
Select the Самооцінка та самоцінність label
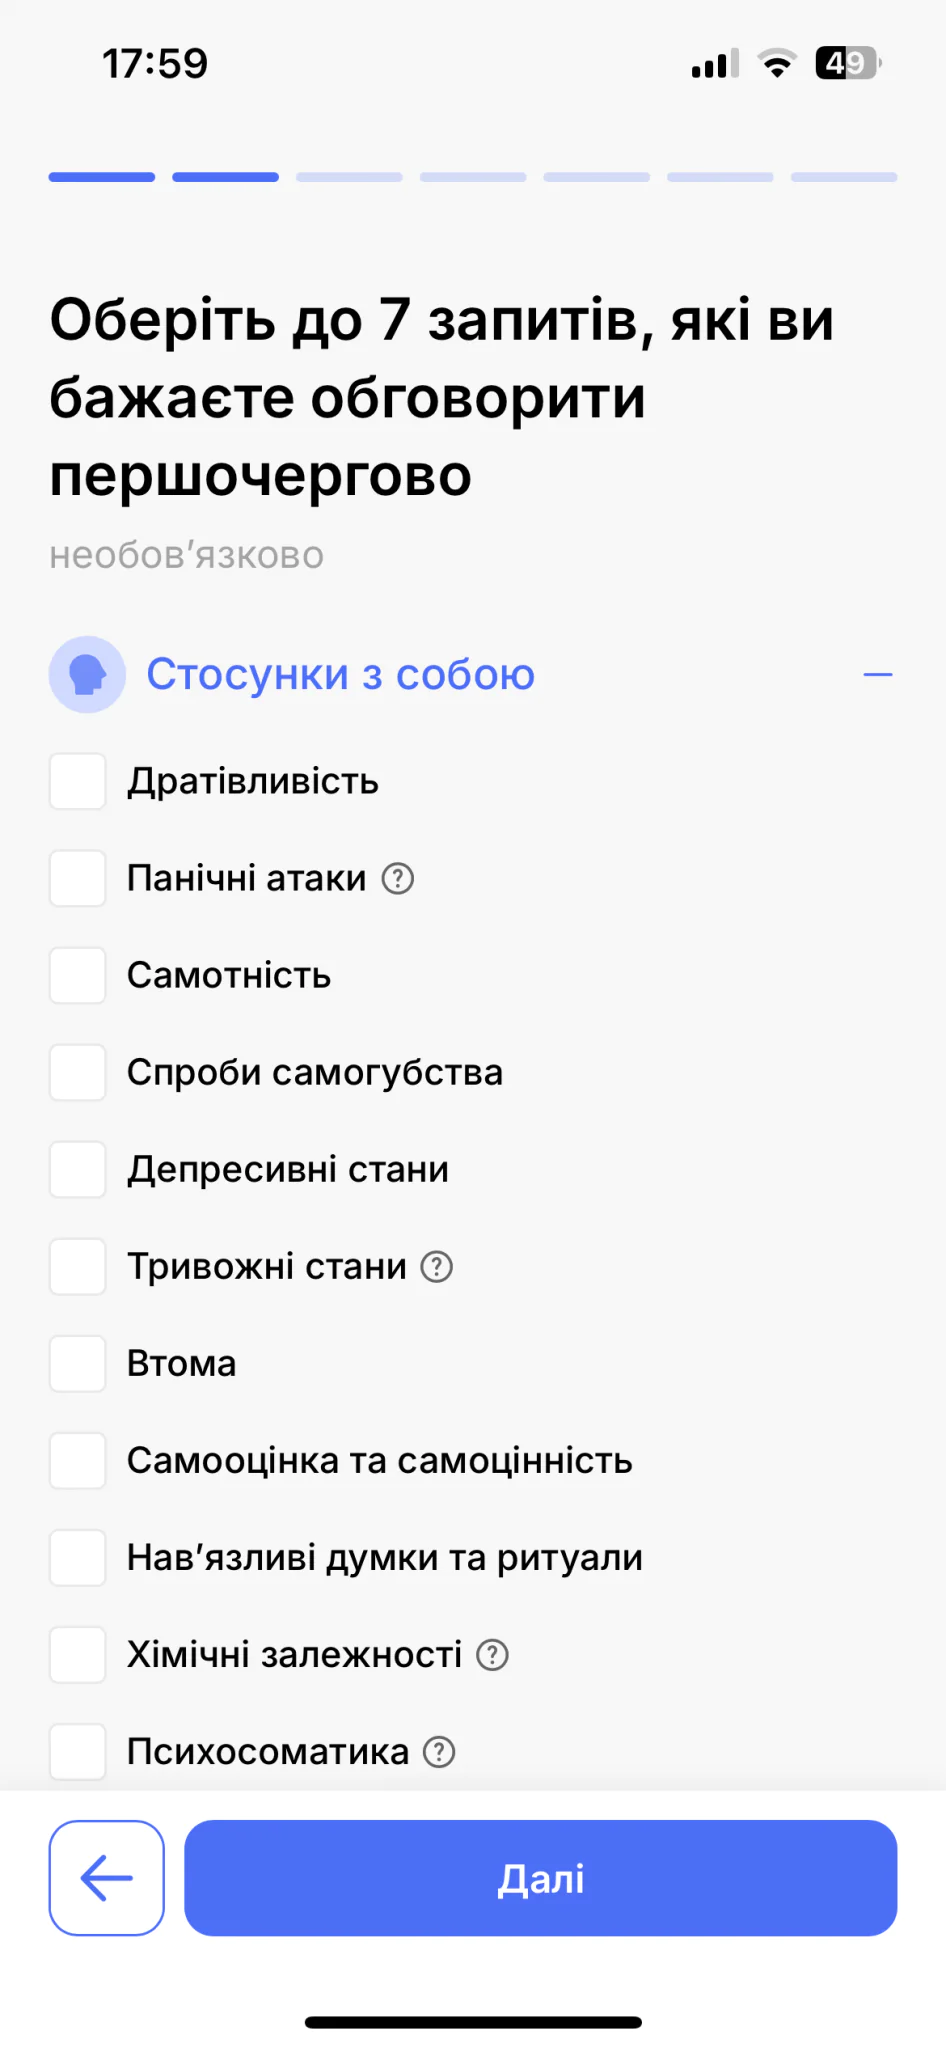[x=379, y=1460]
